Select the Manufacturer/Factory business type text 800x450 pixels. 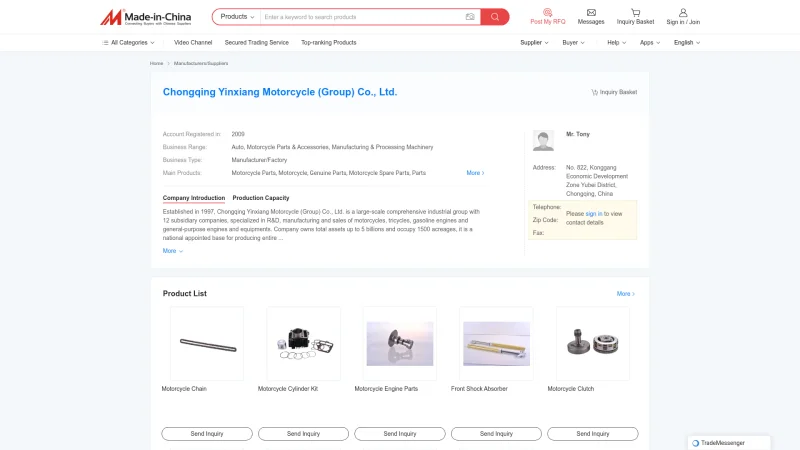[259, 160]
